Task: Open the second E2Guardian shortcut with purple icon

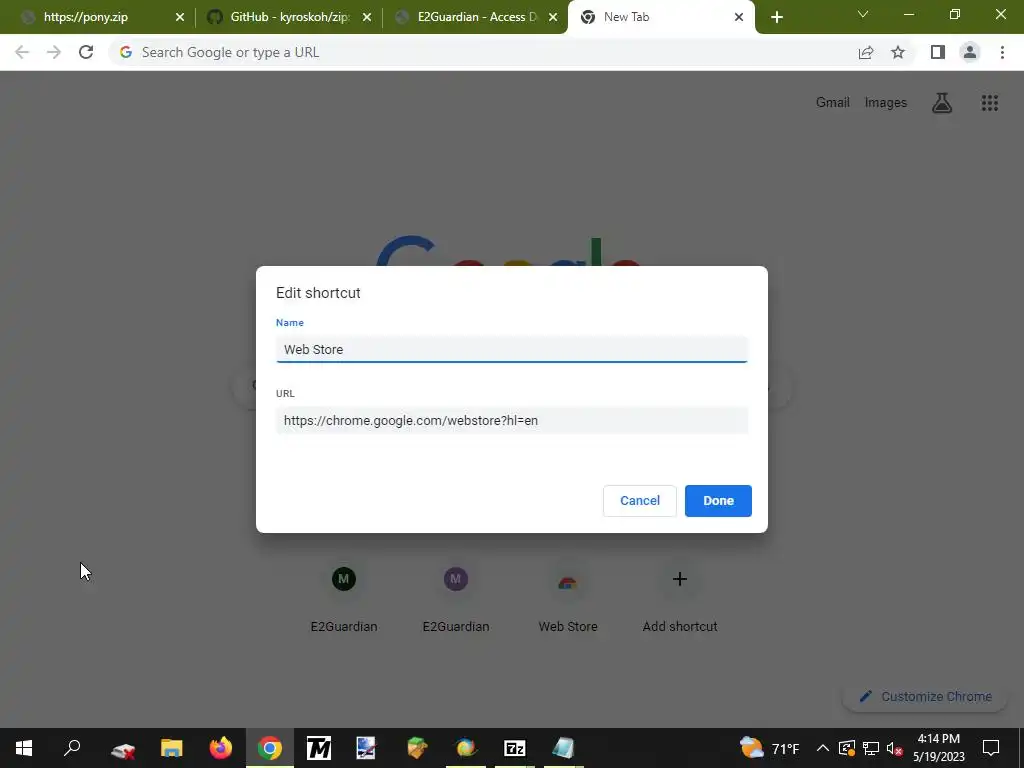Action: click(456, 597)
